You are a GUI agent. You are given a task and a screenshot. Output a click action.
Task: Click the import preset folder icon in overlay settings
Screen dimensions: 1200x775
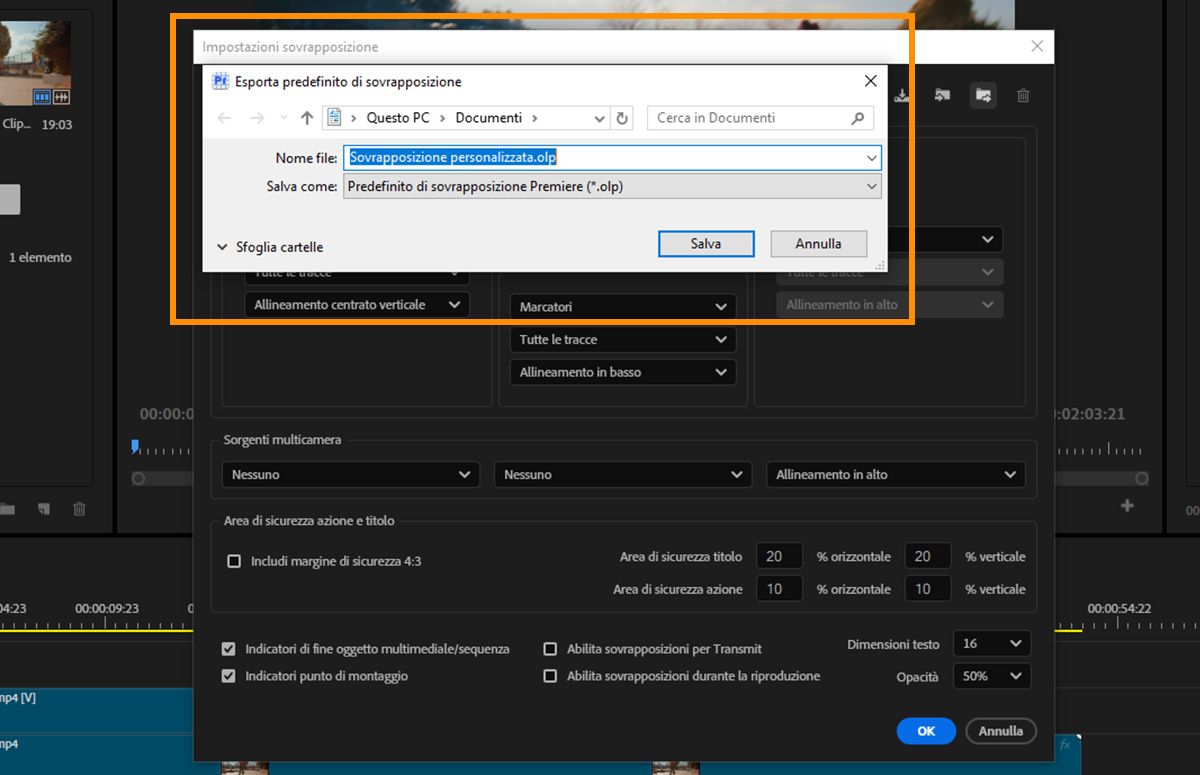942,96
